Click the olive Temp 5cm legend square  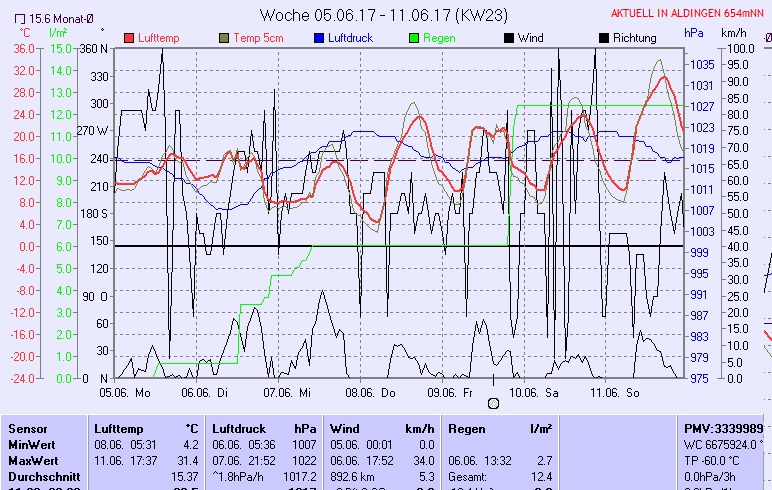[224, 38]
